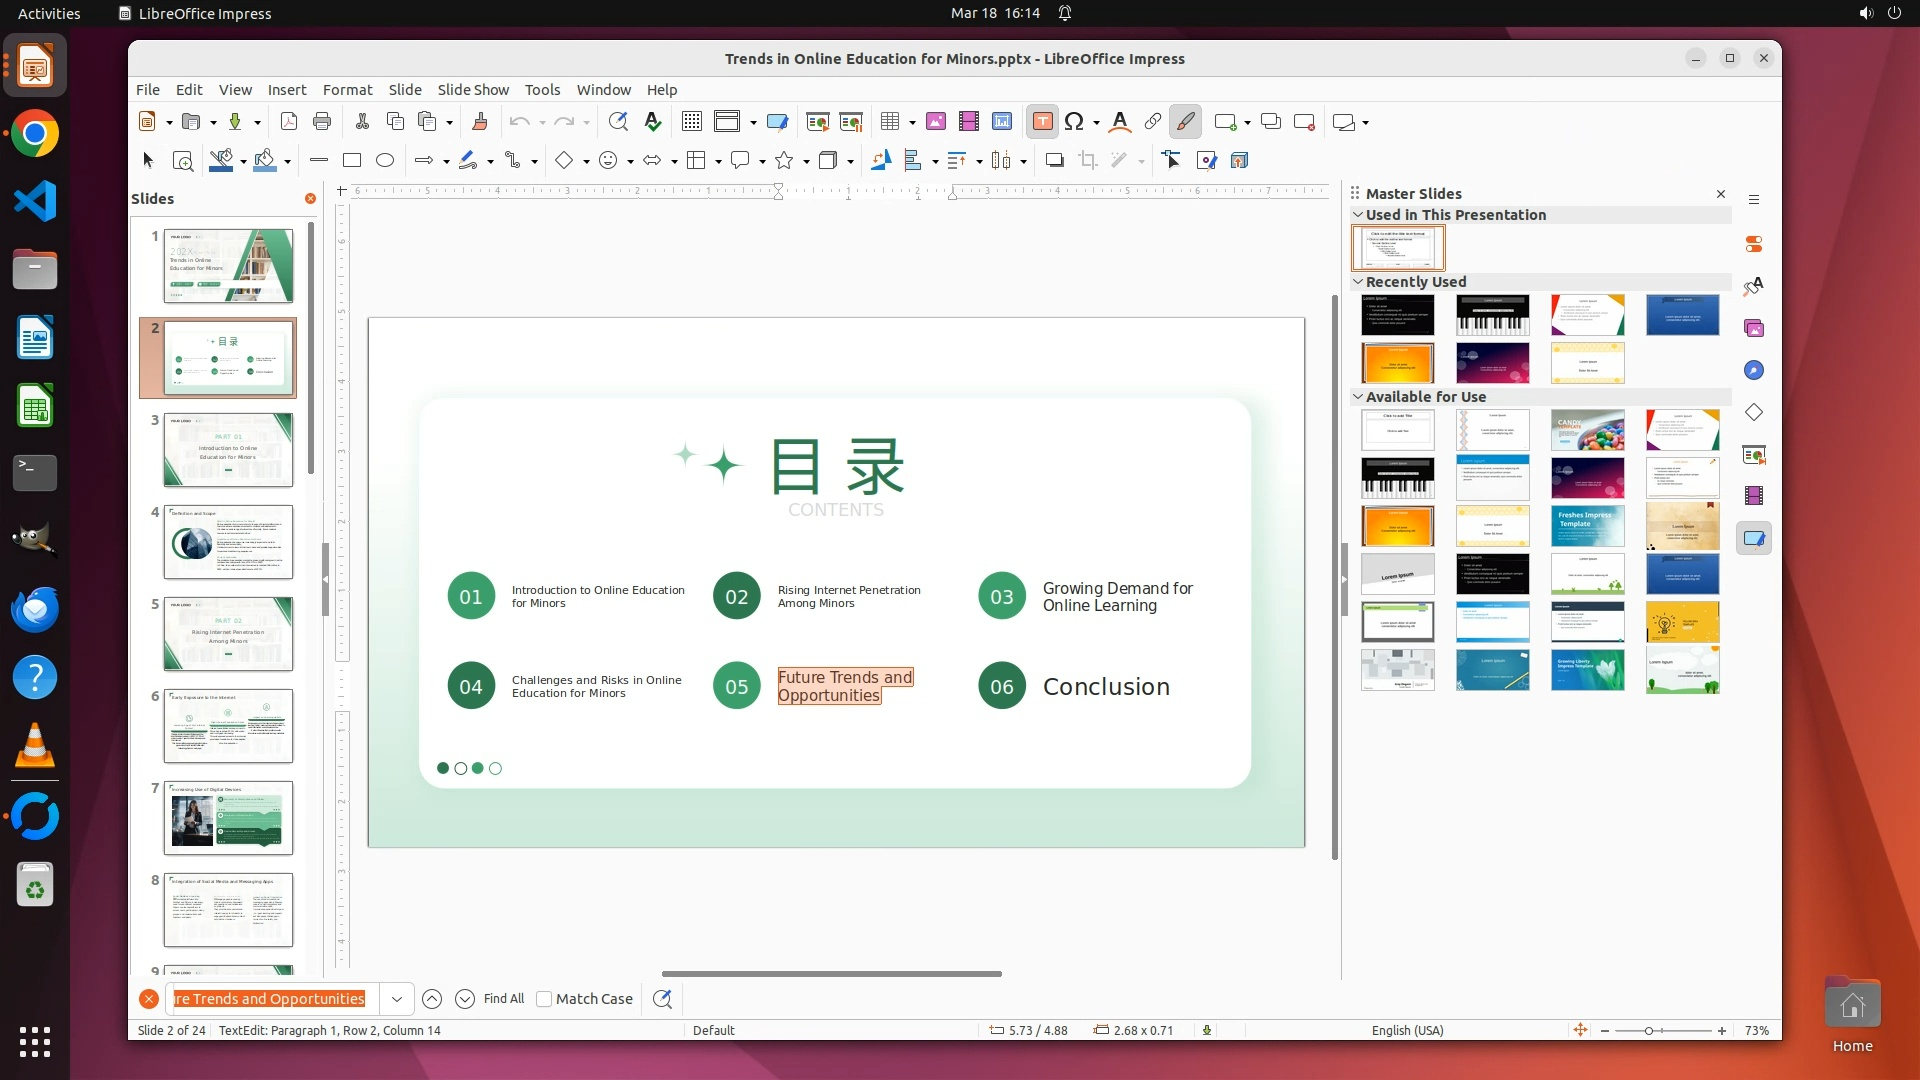Toggle Show Draw Functions pencil icon
Viewport: 1920px width, 1080px height.
tap(1185, 122)
